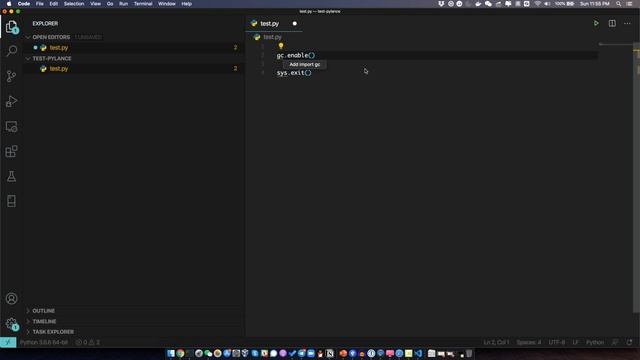Open the editor More Actions ellipsis
Image resolution: width=640 pixels, height=360 pixels.
coord(627,24)
